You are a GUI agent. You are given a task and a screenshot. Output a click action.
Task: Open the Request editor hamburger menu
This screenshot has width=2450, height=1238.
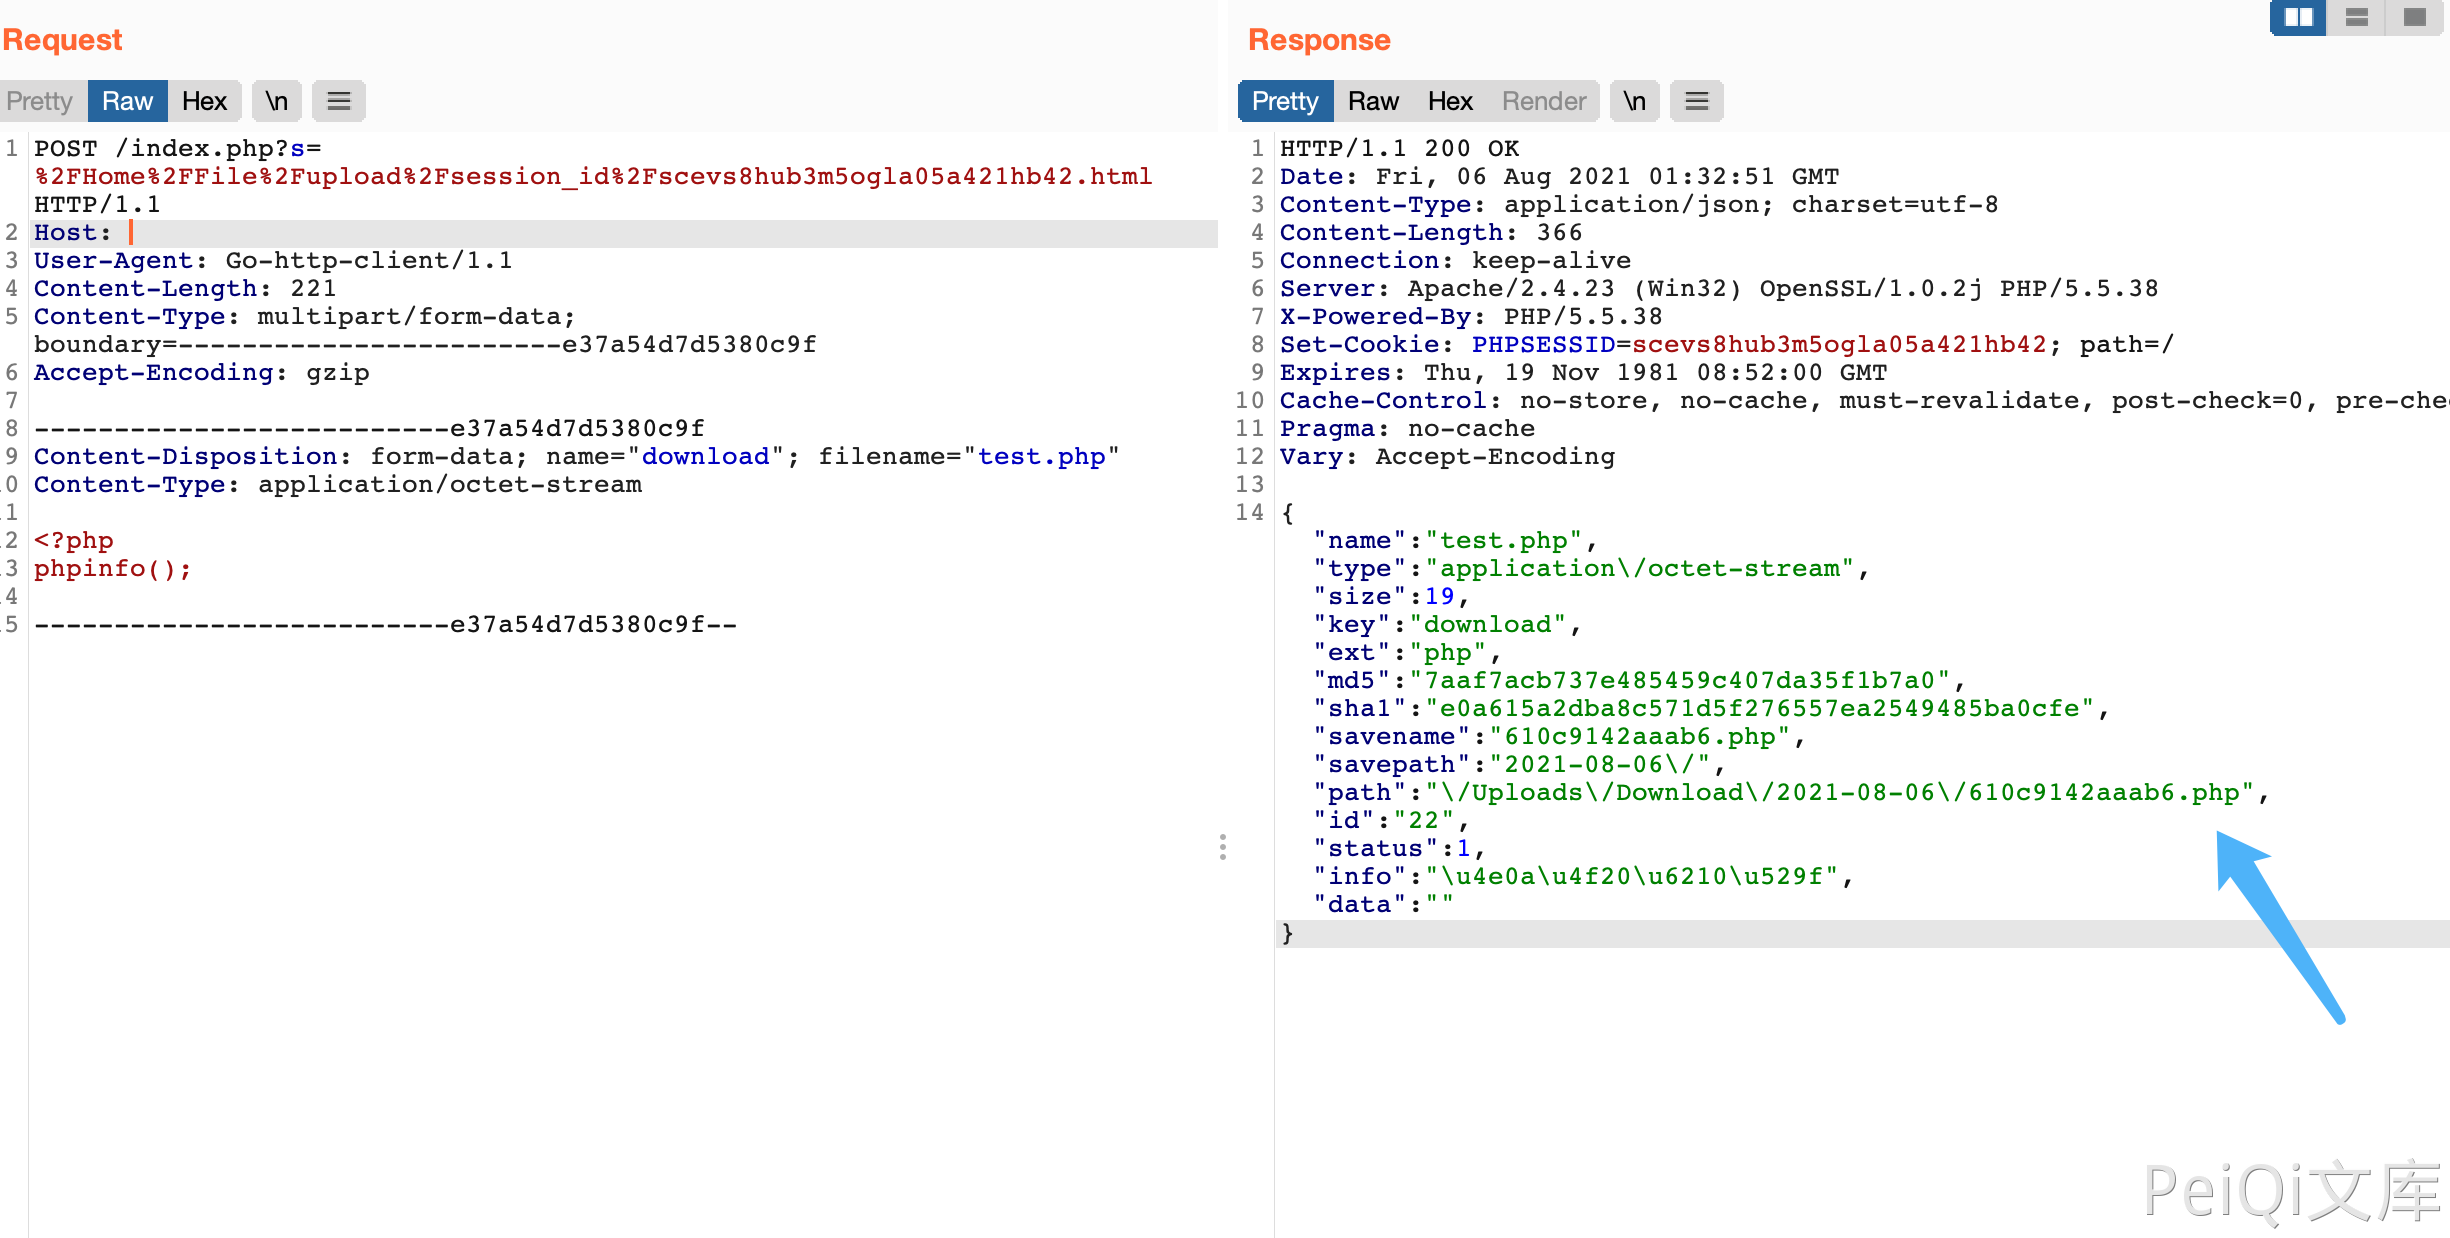tap(339, 100)
